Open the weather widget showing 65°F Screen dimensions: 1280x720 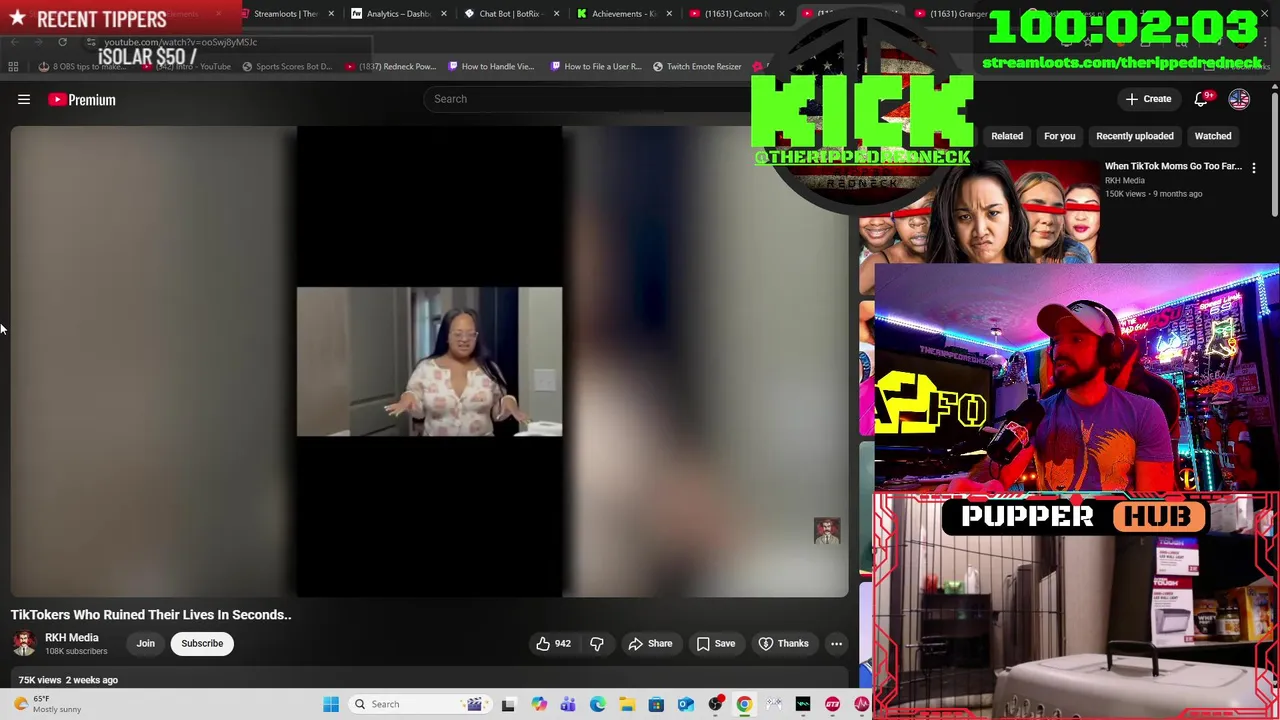coord(48,704)
